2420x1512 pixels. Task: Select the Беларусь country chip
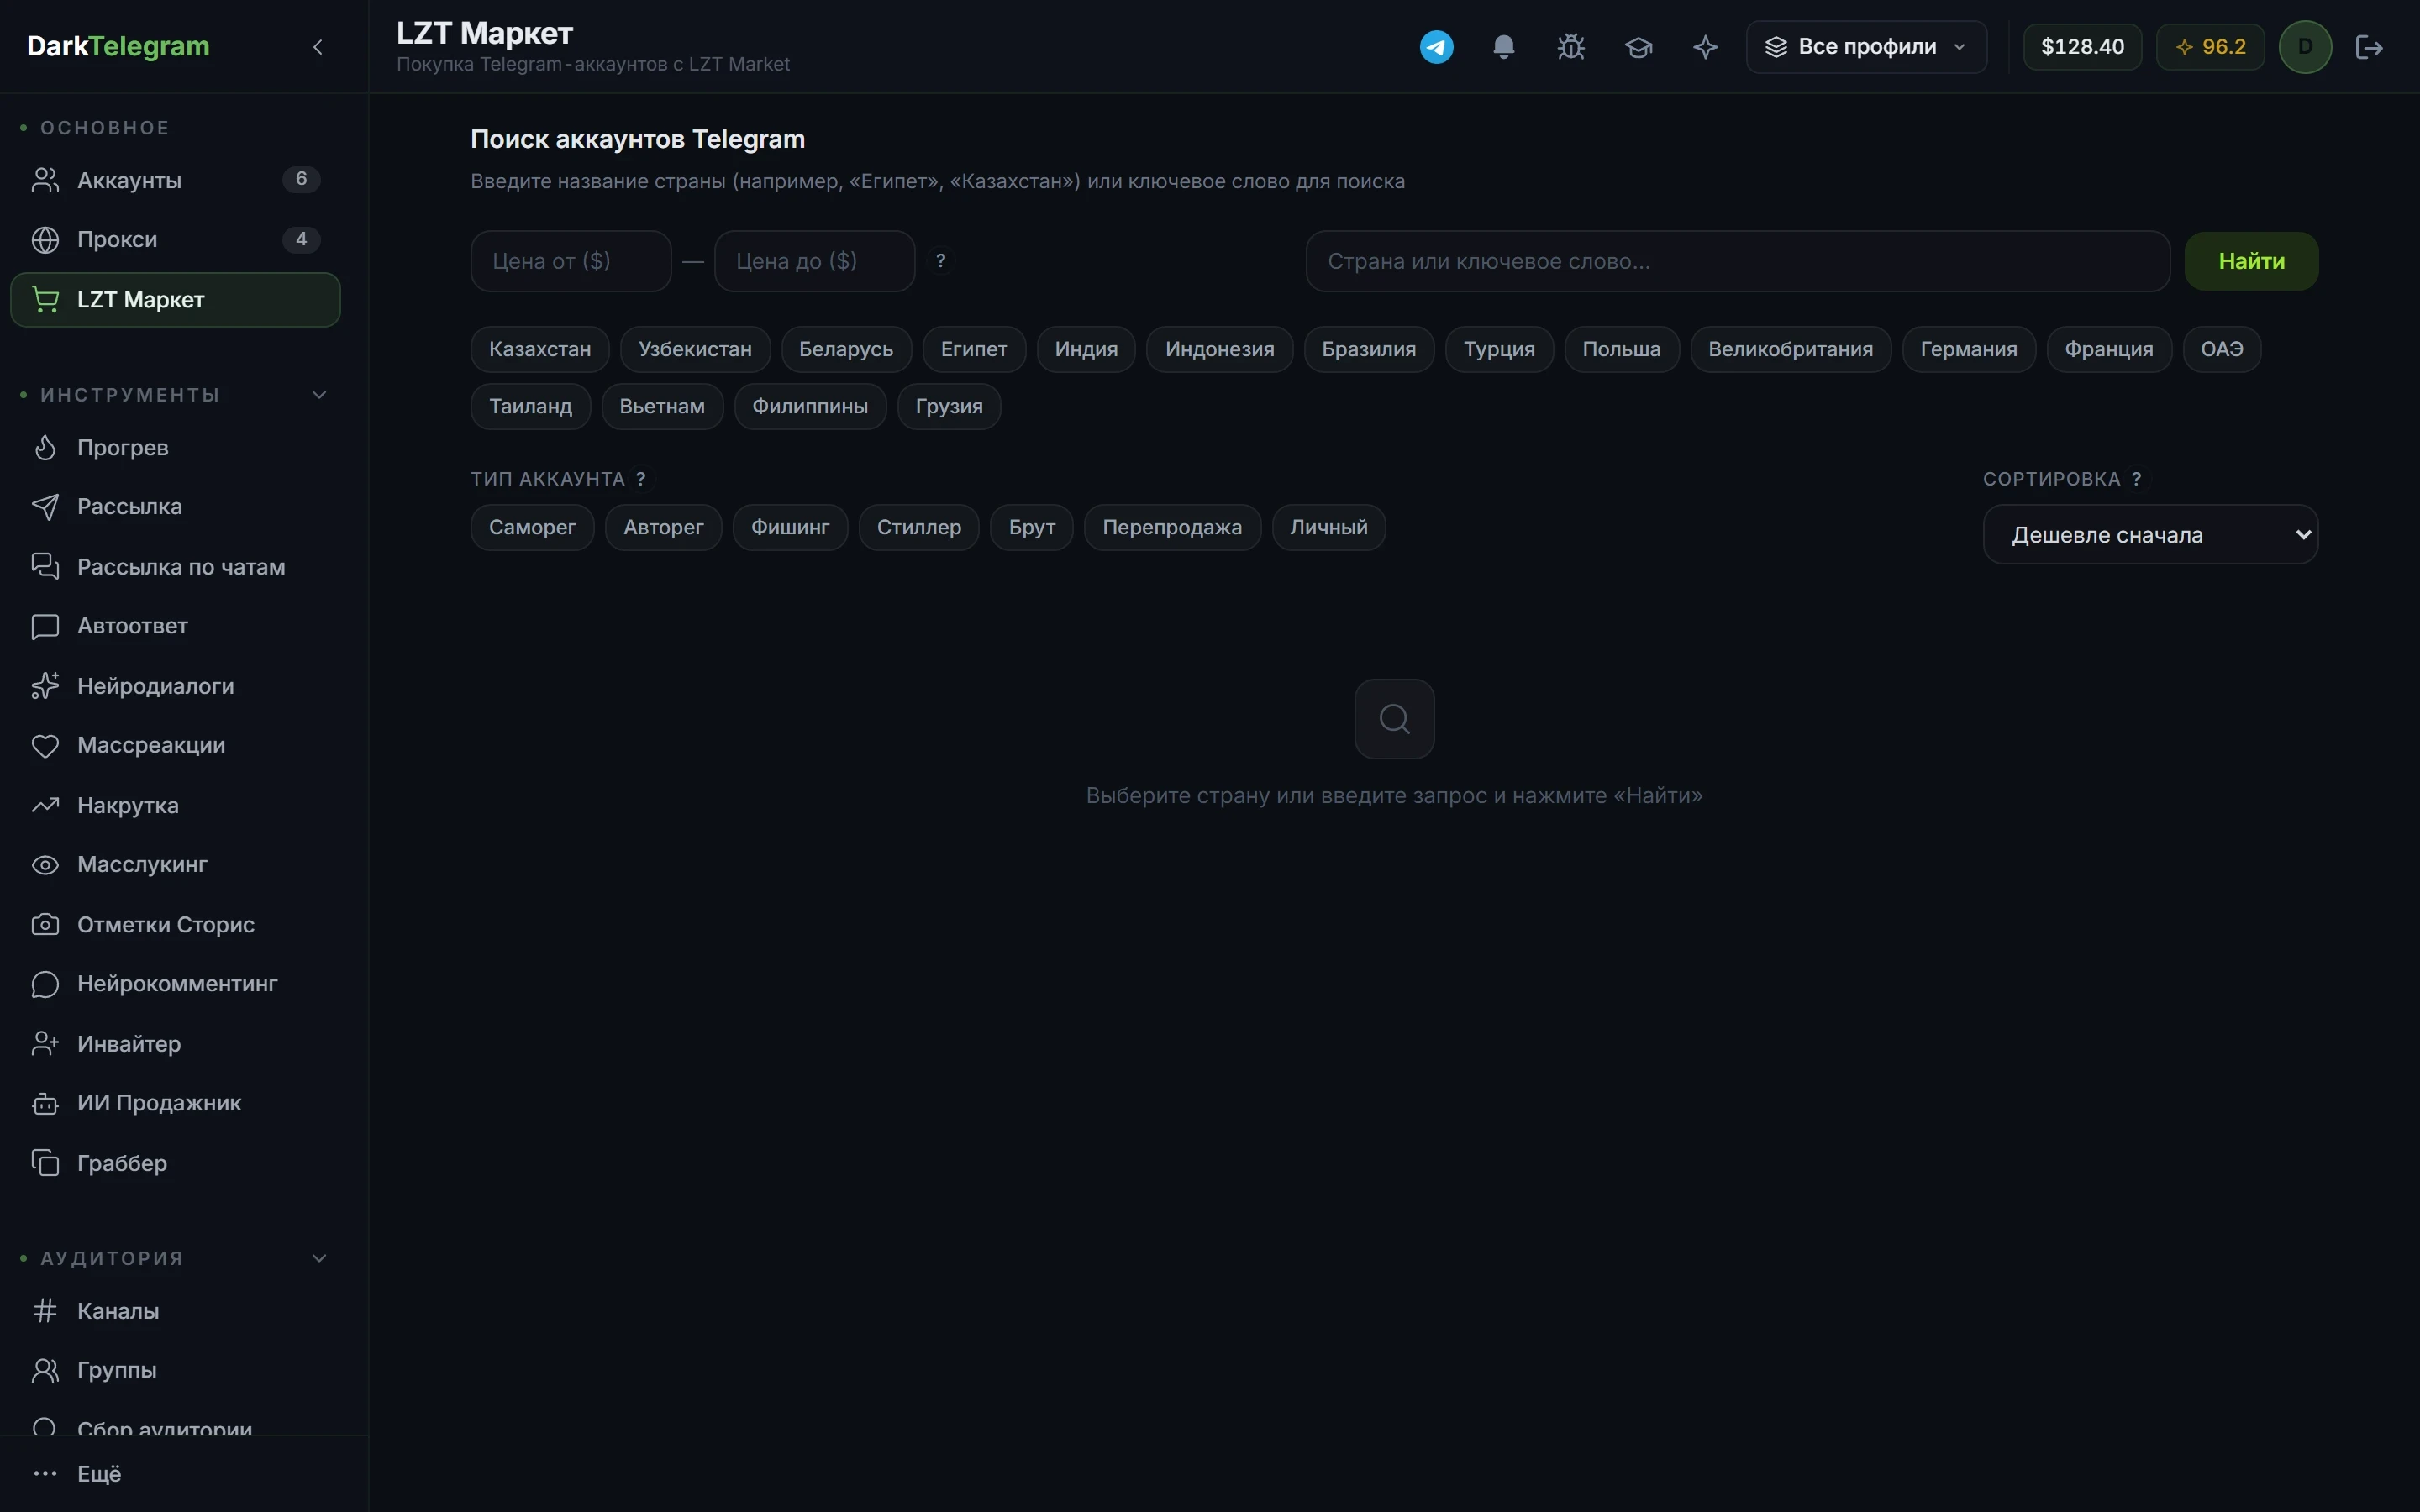pyautogui.click(x=846, y=349)
